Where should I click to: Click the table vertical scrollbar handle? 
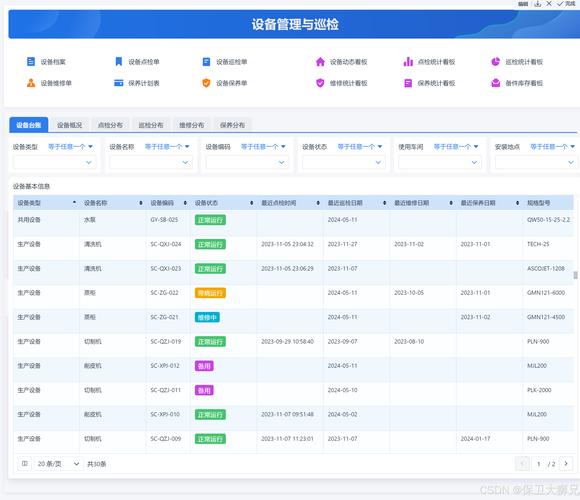click(x=575, y=275)
